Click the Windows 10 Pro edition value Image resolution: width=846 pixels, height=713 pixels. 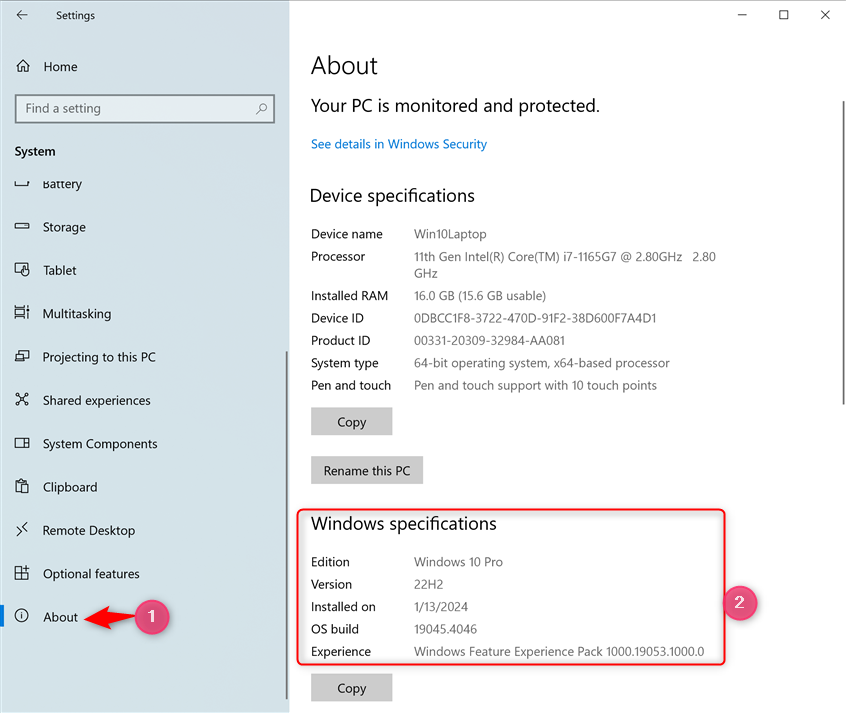tap(458, 562)
